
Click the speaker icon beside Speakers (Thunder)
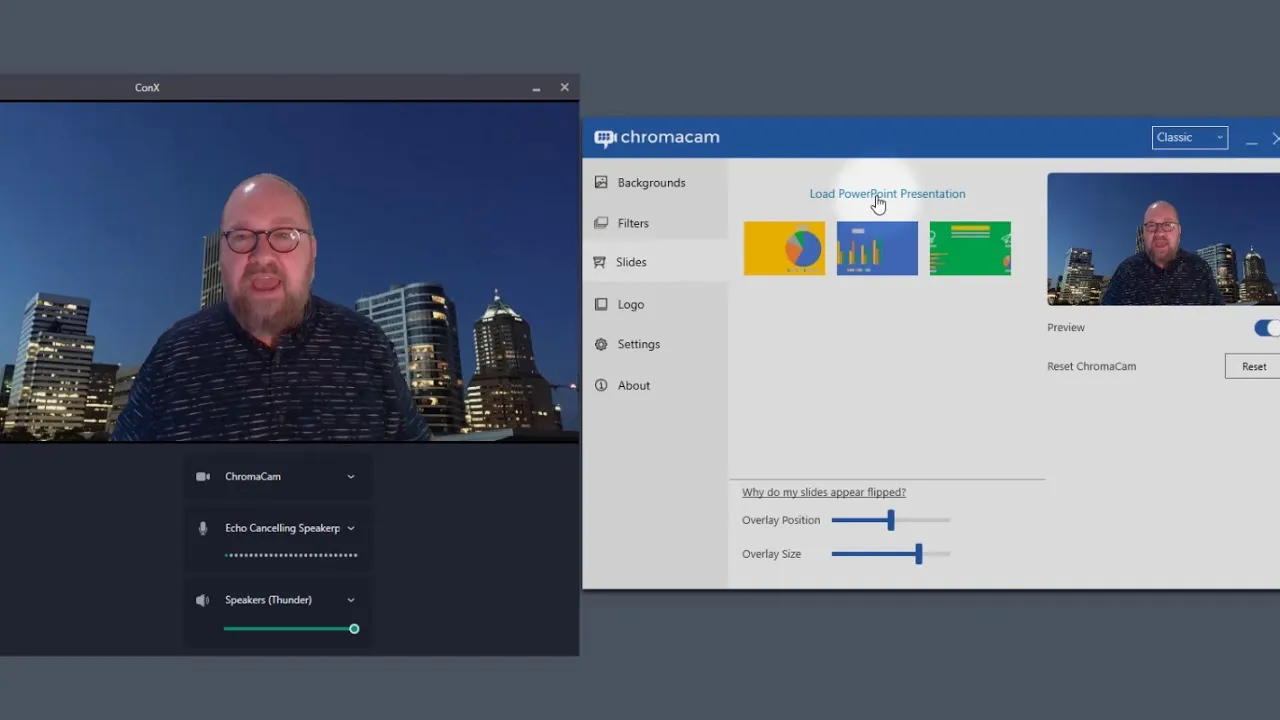[203, 600]
